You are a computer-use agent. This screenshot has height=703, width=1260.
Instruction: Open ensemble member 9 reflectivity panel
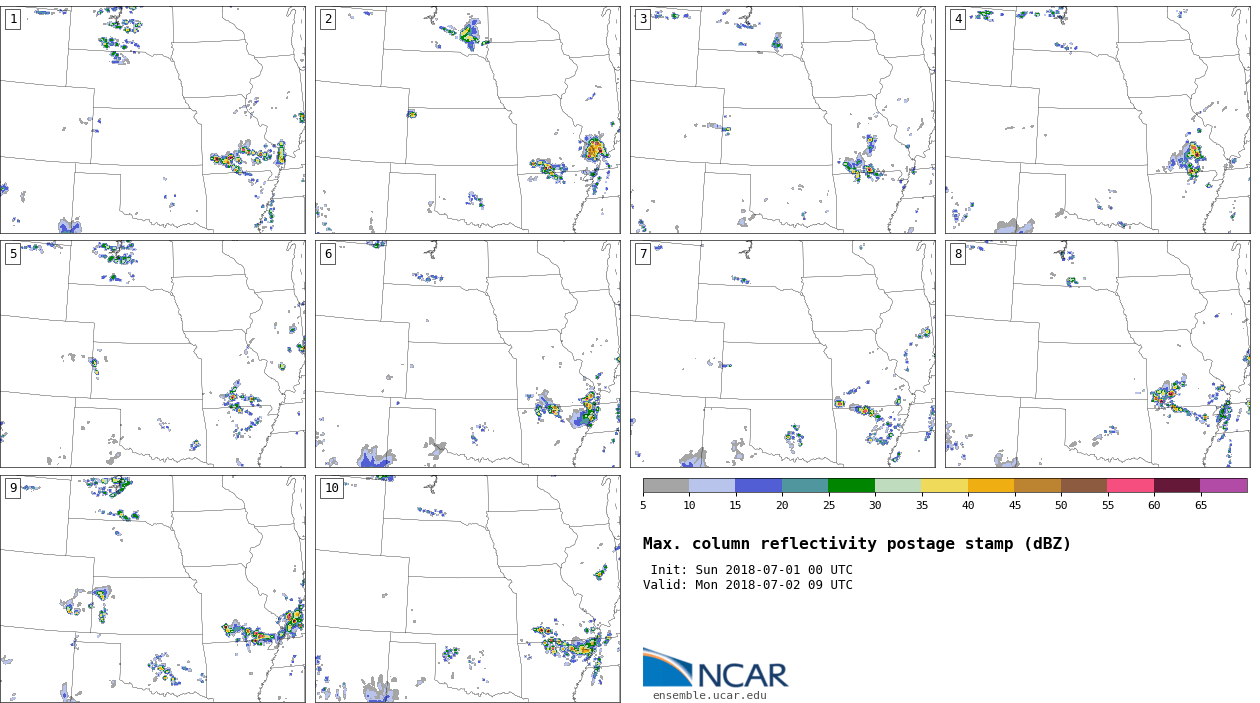coord(152,589)
